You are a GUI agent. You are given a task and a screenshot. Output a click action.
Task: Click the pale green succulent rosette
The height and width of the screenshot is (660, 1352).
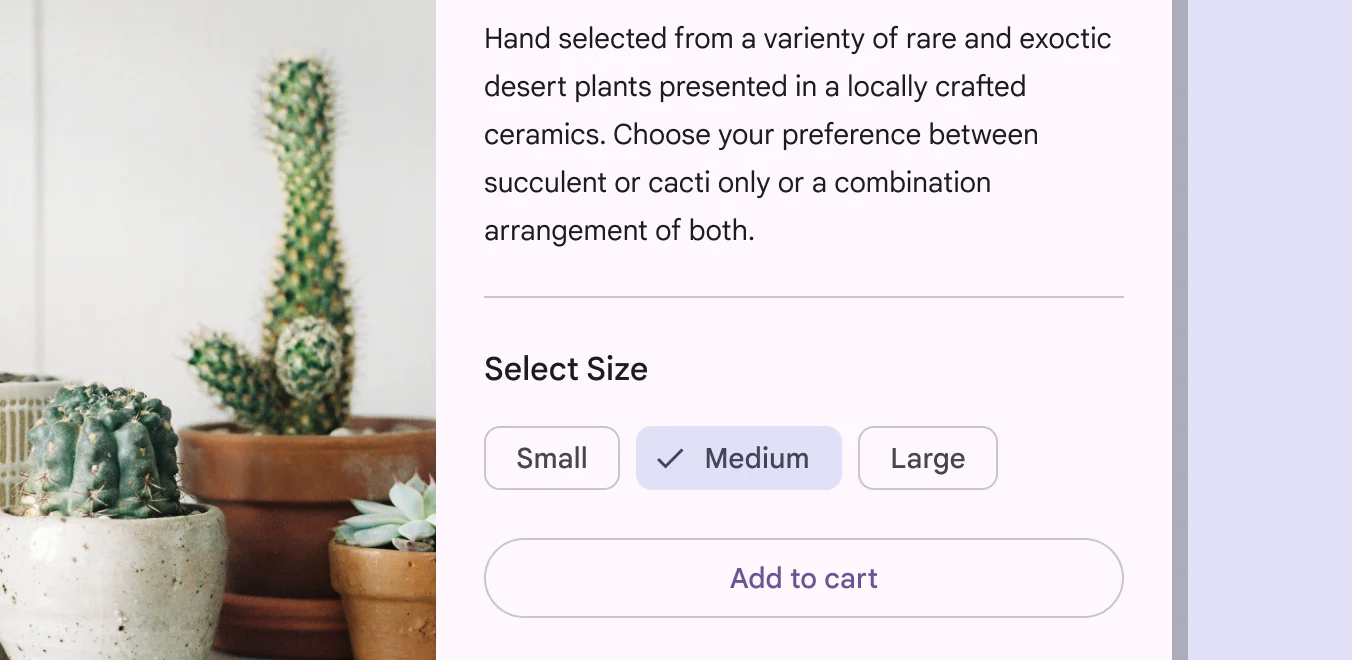tap(395, 515)
